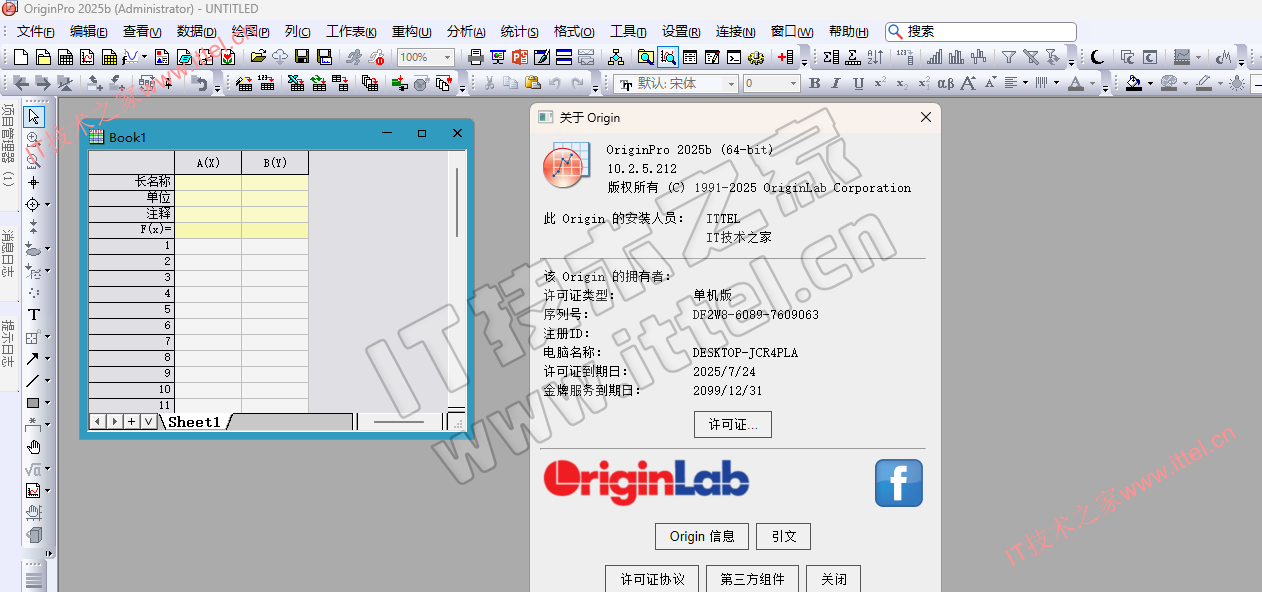Click the 关闭 button in About dialog
Image resolution: width=1262 pixels, height=592 pixels.
pos(834,579)
